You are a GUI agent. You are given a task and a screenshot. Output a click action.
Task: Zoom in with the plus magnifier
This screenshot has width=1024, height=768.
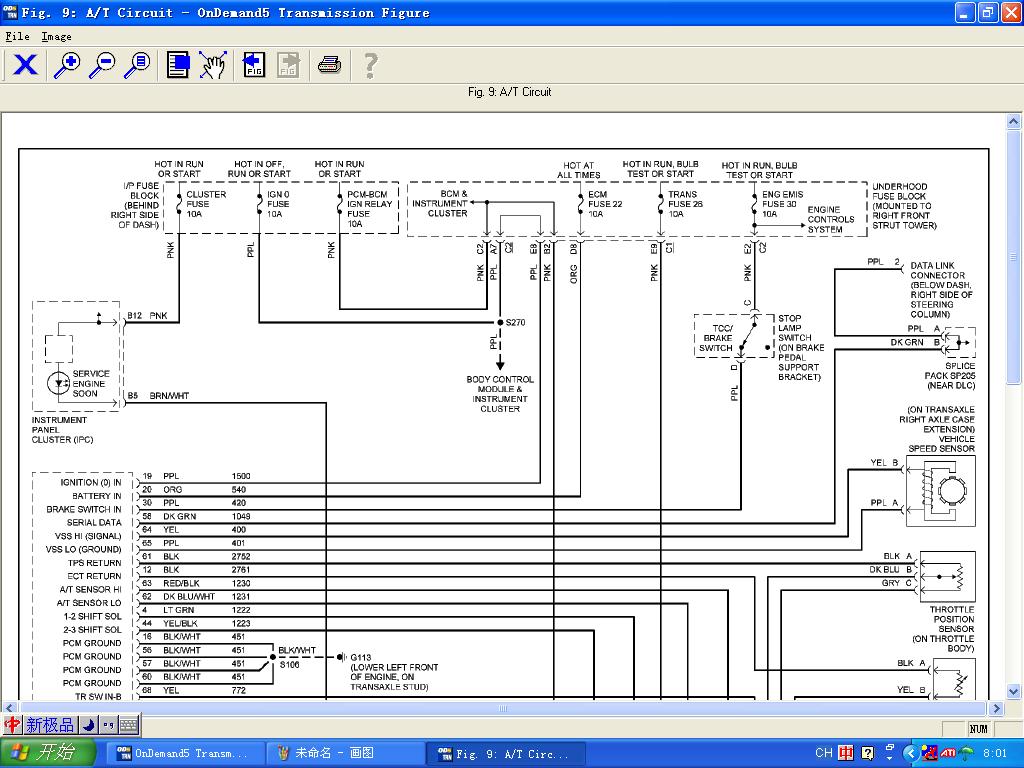click(x=67, y=65)
